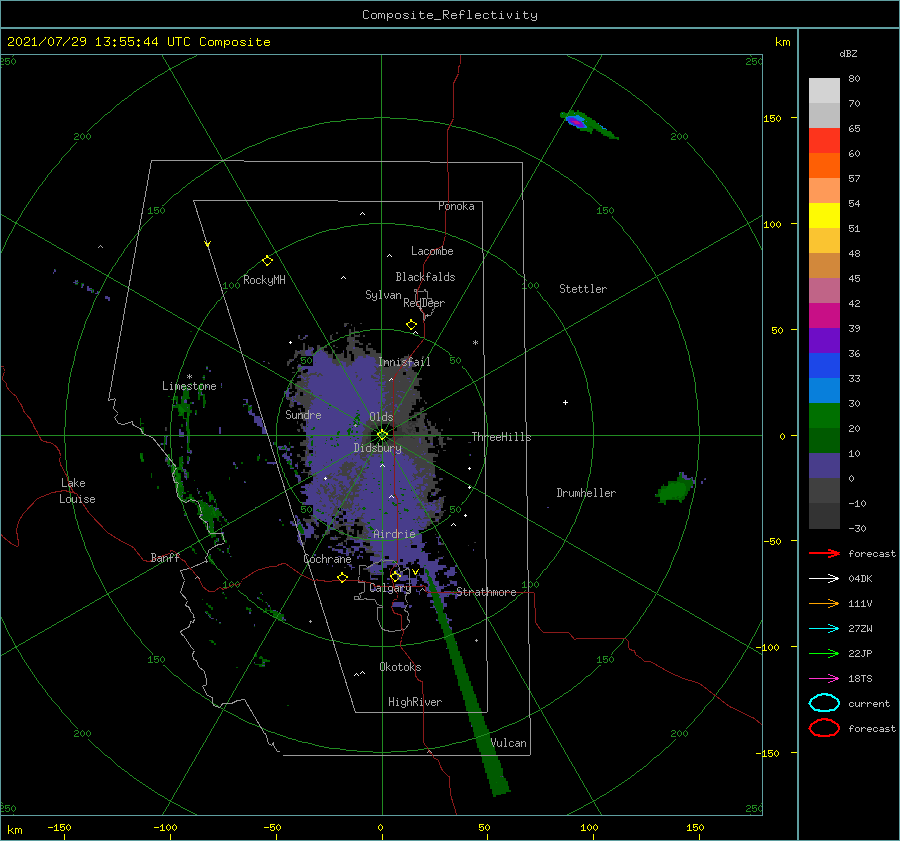
Task: Select the 39 dBZ purple color swatch
Action: (x=824, y=340)
